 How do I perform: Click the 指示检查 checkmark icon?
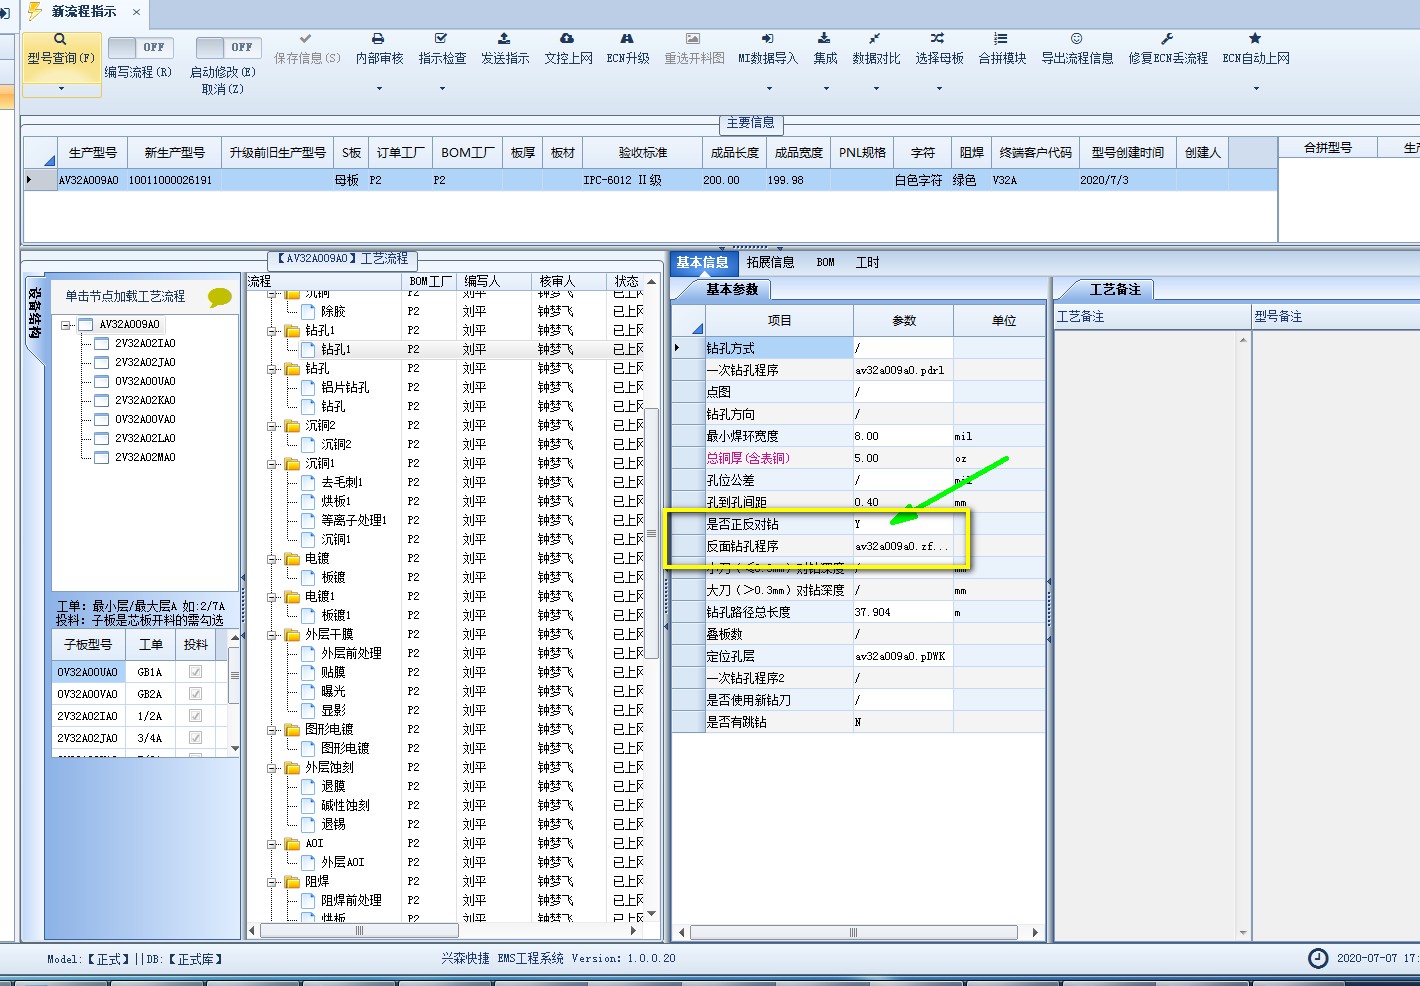[x=441, y=39]
